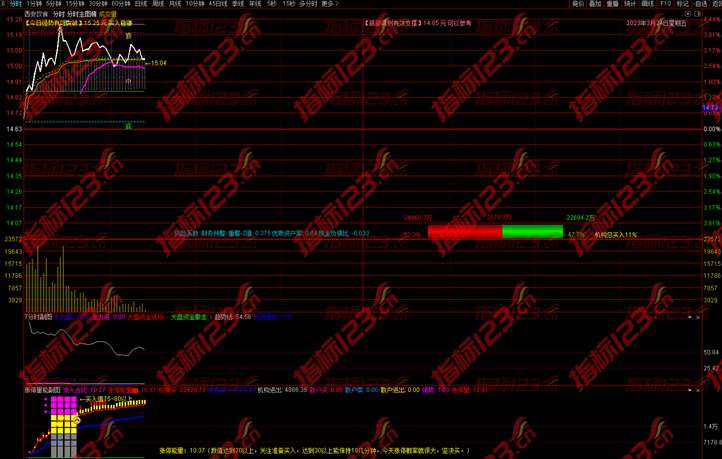Switch to the 周线 weekly tab
Image resolution: width=722 pixels, height=459 pixels.
(159, 4)
